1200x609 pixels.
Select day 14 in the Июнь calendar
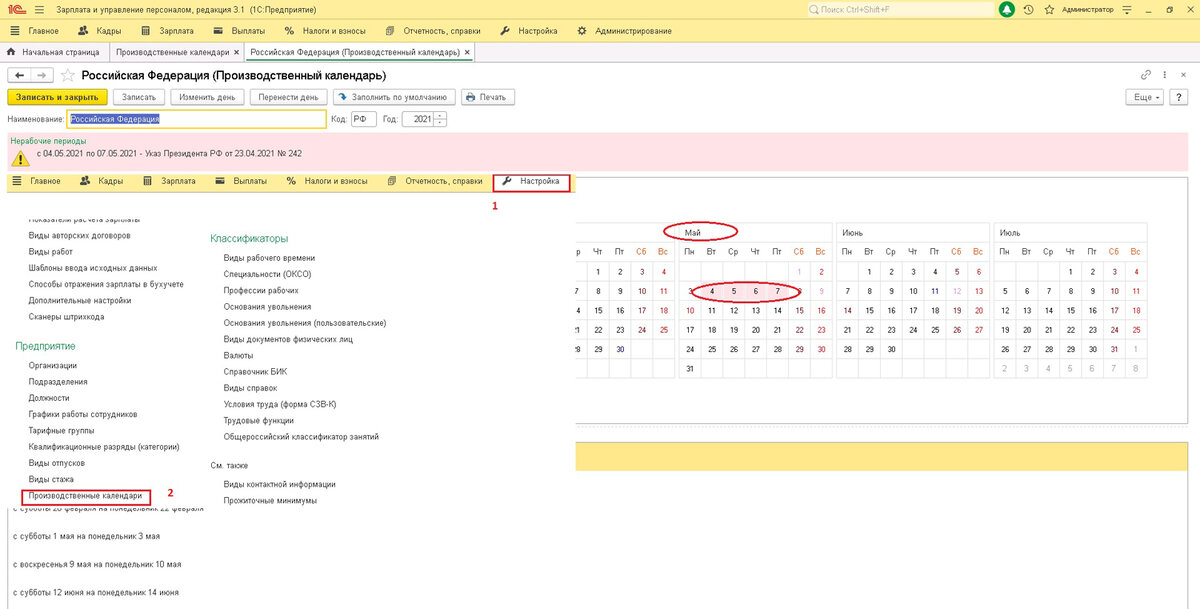(848, 311)
